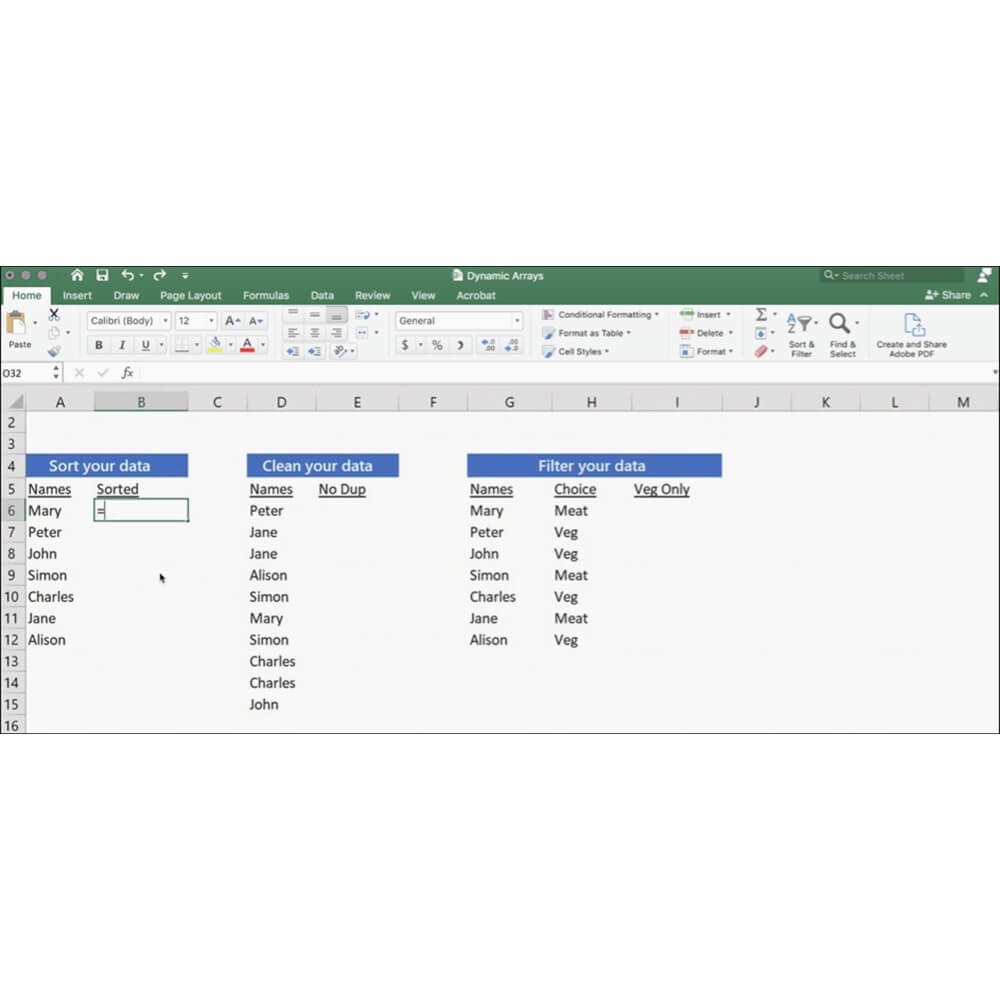Image resolution: width=1000 pixels, height=1000 pixels.
Task: Open Sort & Filter tool
Action: [x=802, y=334]
